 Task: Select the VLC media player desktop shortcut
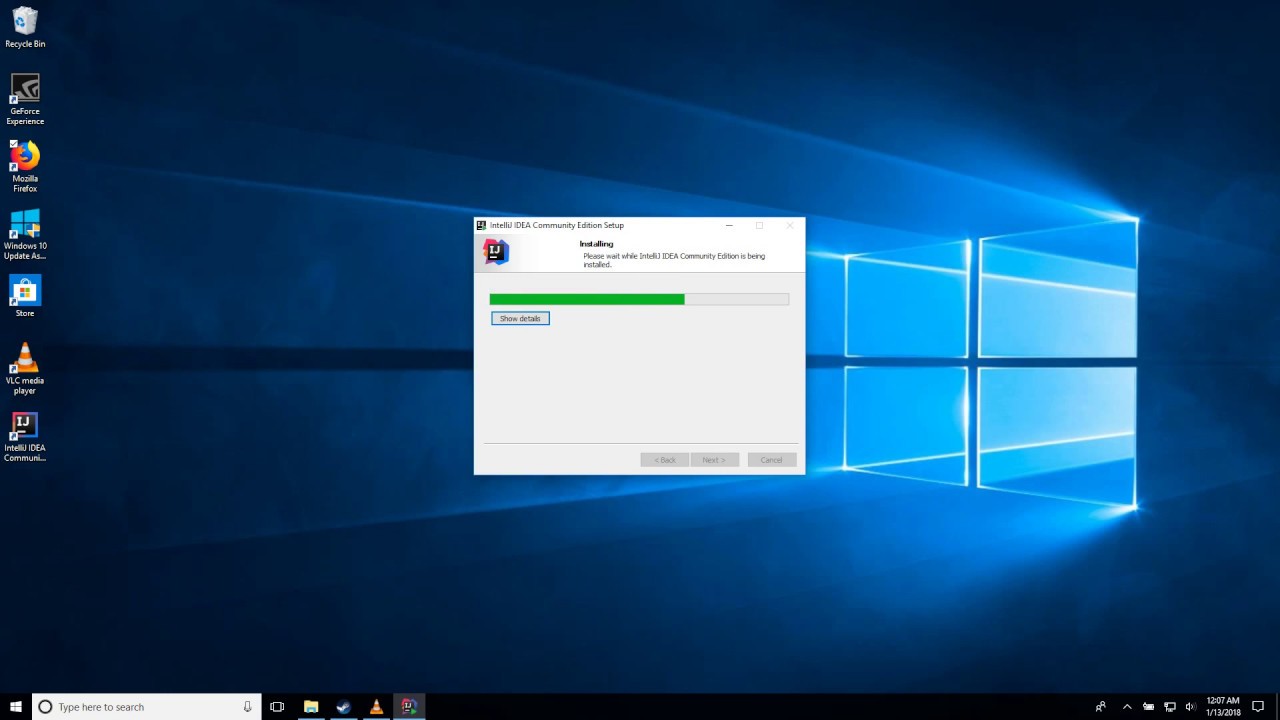pyautogui.click(x=25, y=368)
